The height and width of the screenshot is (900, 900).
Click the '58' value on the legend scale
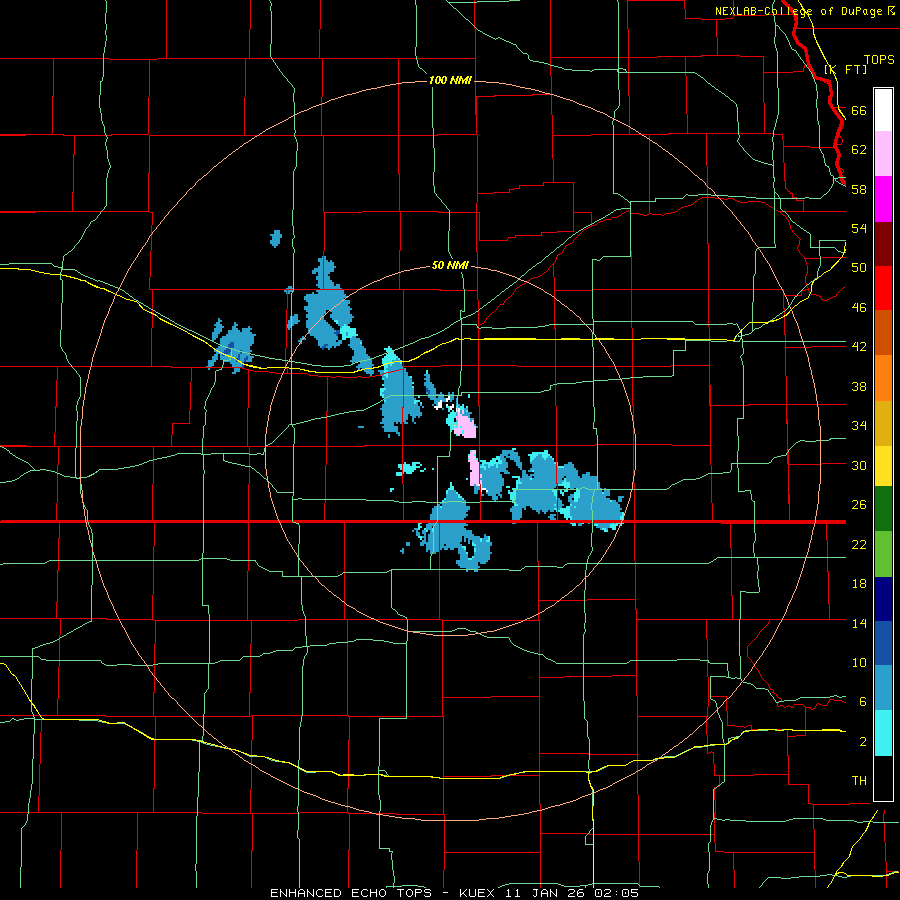859,189
